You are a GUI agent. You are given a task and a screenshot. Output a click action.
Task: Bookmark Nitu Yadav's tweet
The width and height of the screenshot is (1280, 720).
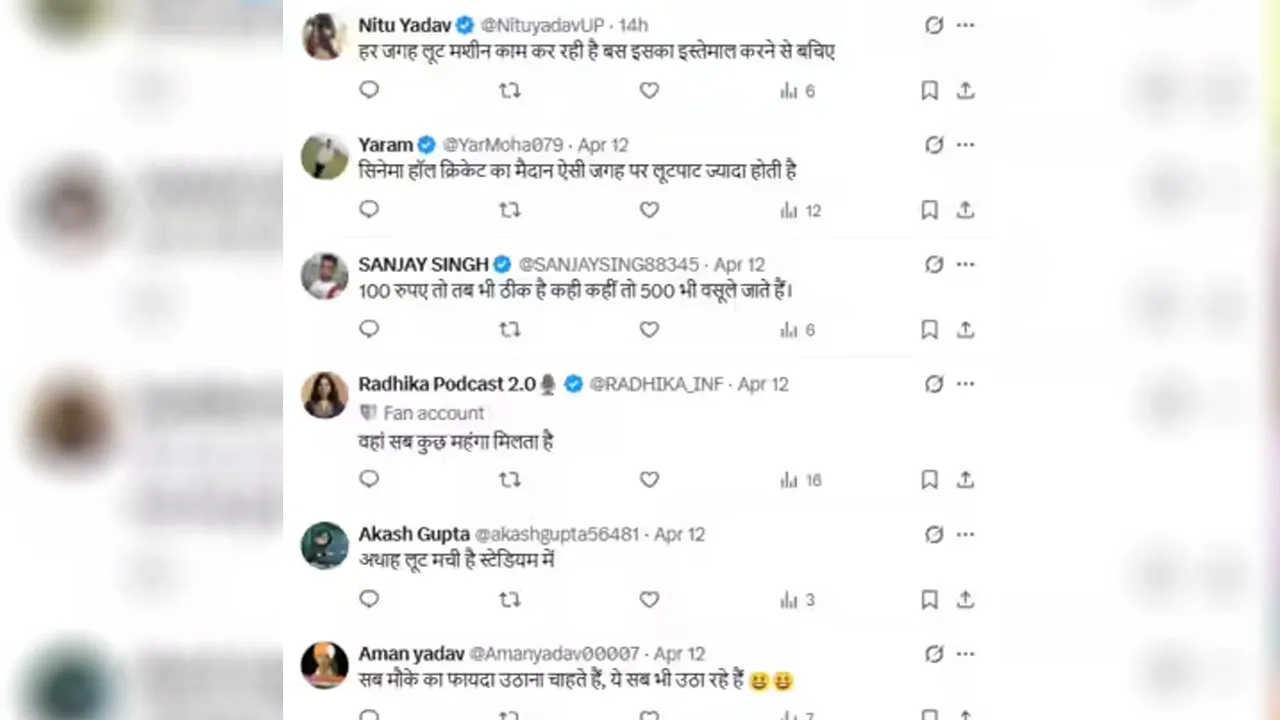click(x=929, y=90)
